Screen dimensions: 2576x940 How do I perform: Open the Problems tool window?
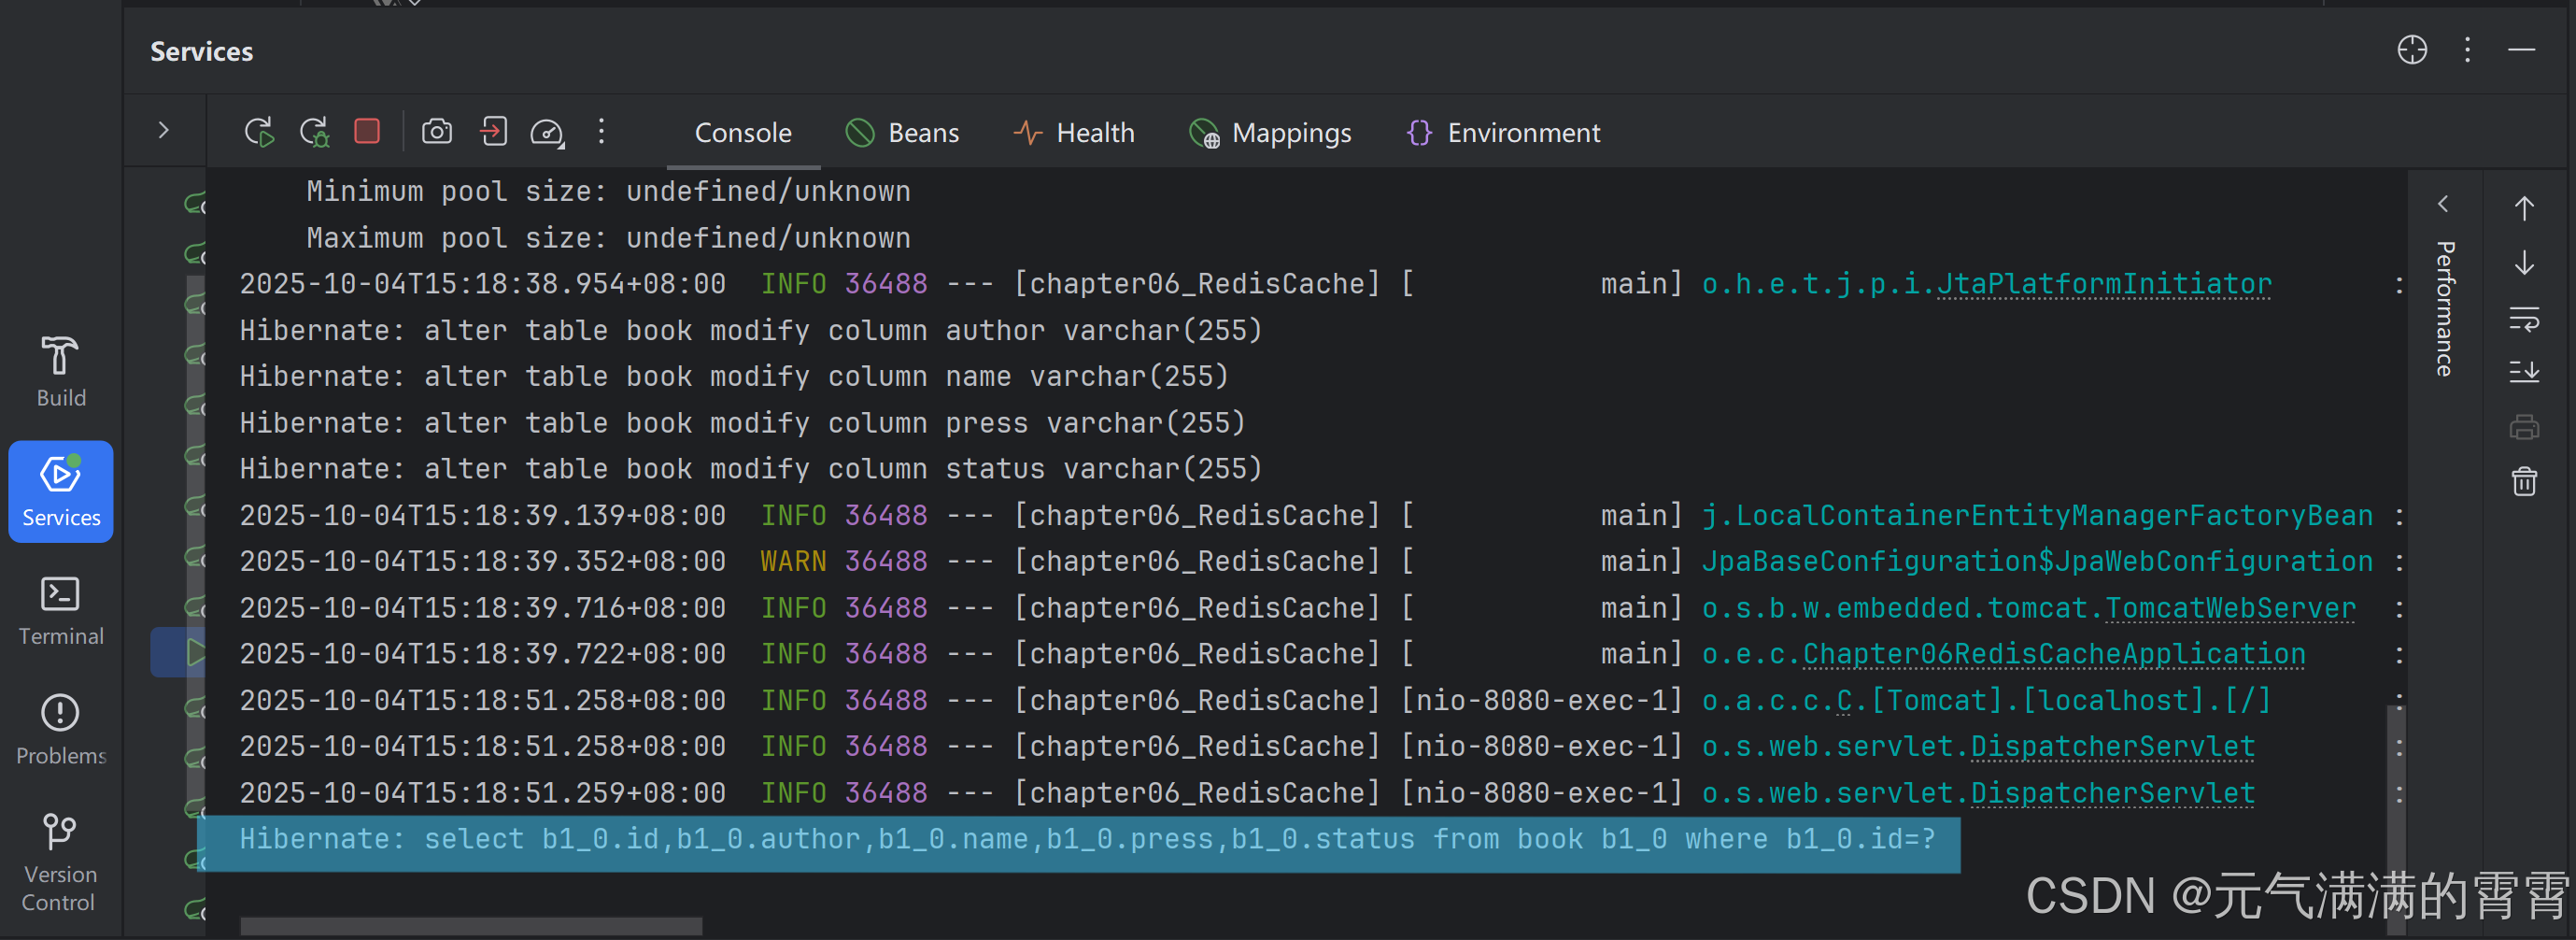[61, 730]
